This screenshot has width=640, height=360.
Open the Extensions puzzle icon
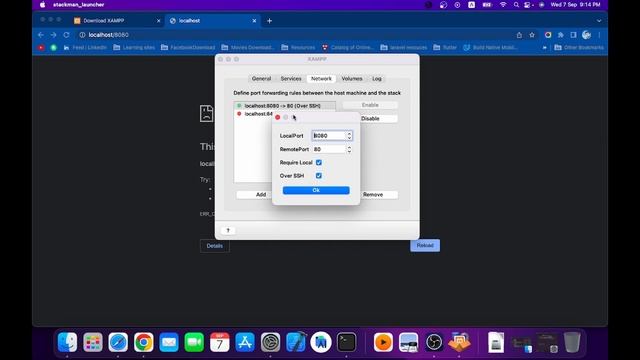pos(561,35)
